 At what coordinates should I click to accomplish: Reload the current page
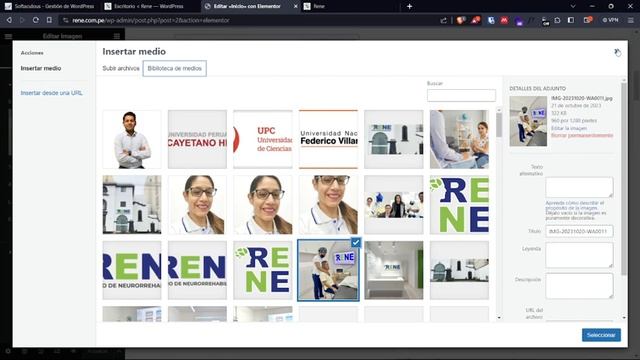36,20
